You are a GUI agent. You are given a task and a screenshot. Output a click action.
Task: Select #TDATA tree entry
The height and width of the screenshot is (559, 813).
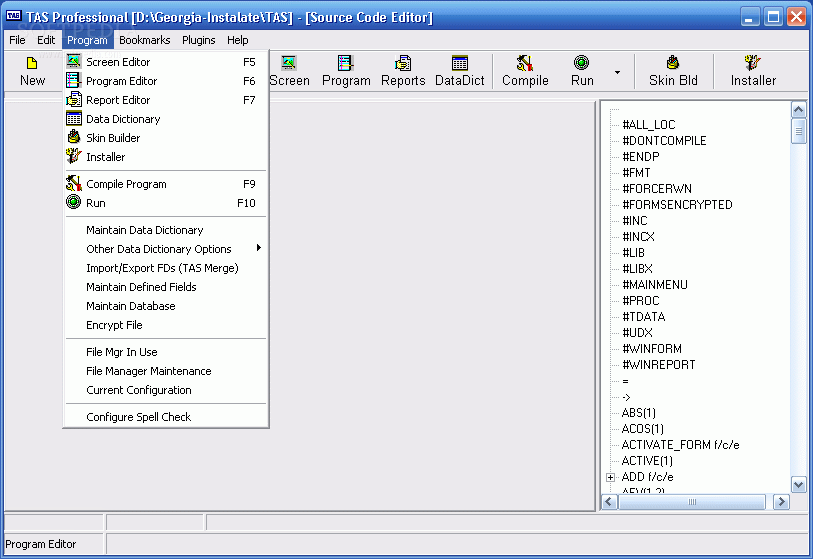coord(643,317)
